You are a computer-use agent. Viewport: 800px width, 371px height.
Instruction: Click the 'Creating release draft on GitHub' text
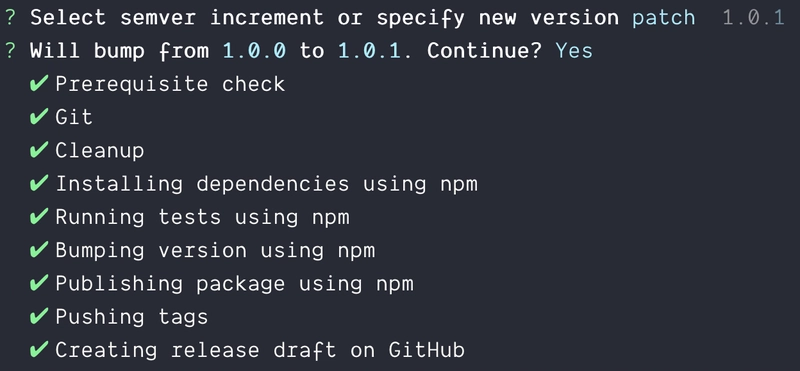(260, 350)
